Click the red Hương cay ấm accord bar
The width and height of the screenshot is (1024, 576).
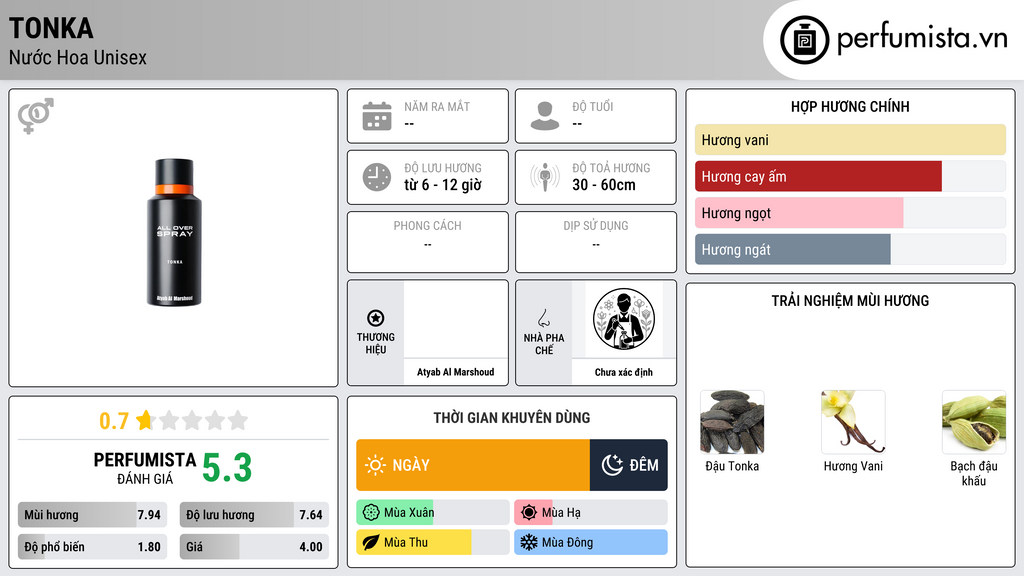tap(818, 176)
